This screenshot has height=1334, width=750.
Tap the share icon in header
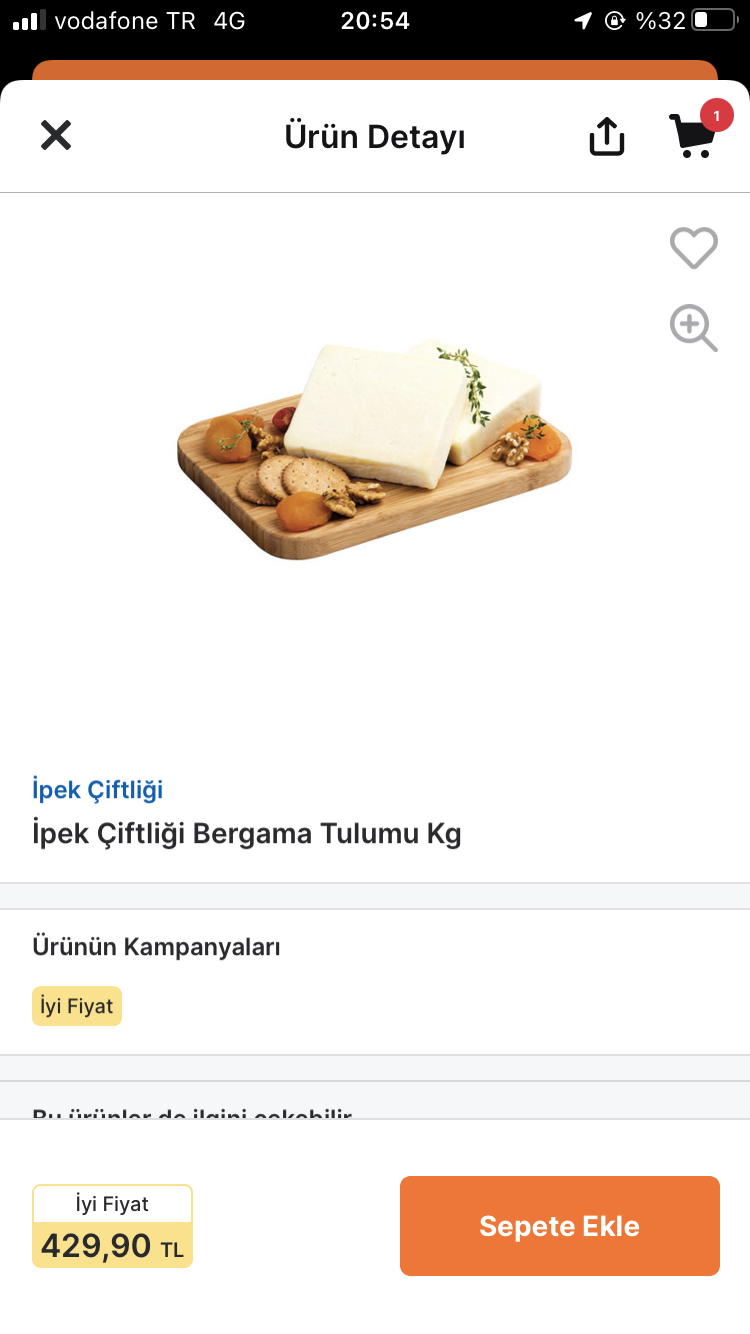[607, 136]
